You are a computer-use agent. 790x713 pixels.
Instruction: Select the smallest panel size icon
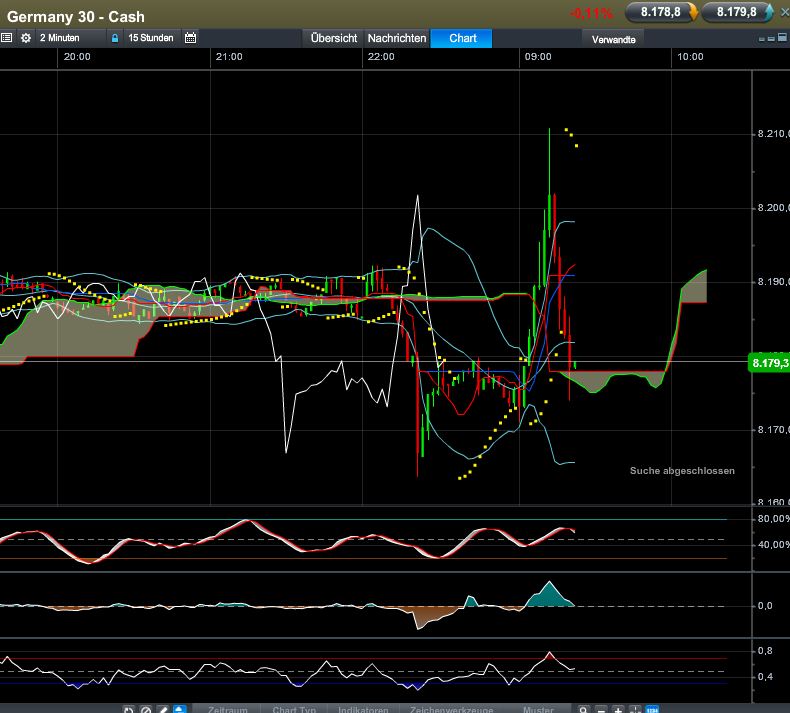click(761, 39)
